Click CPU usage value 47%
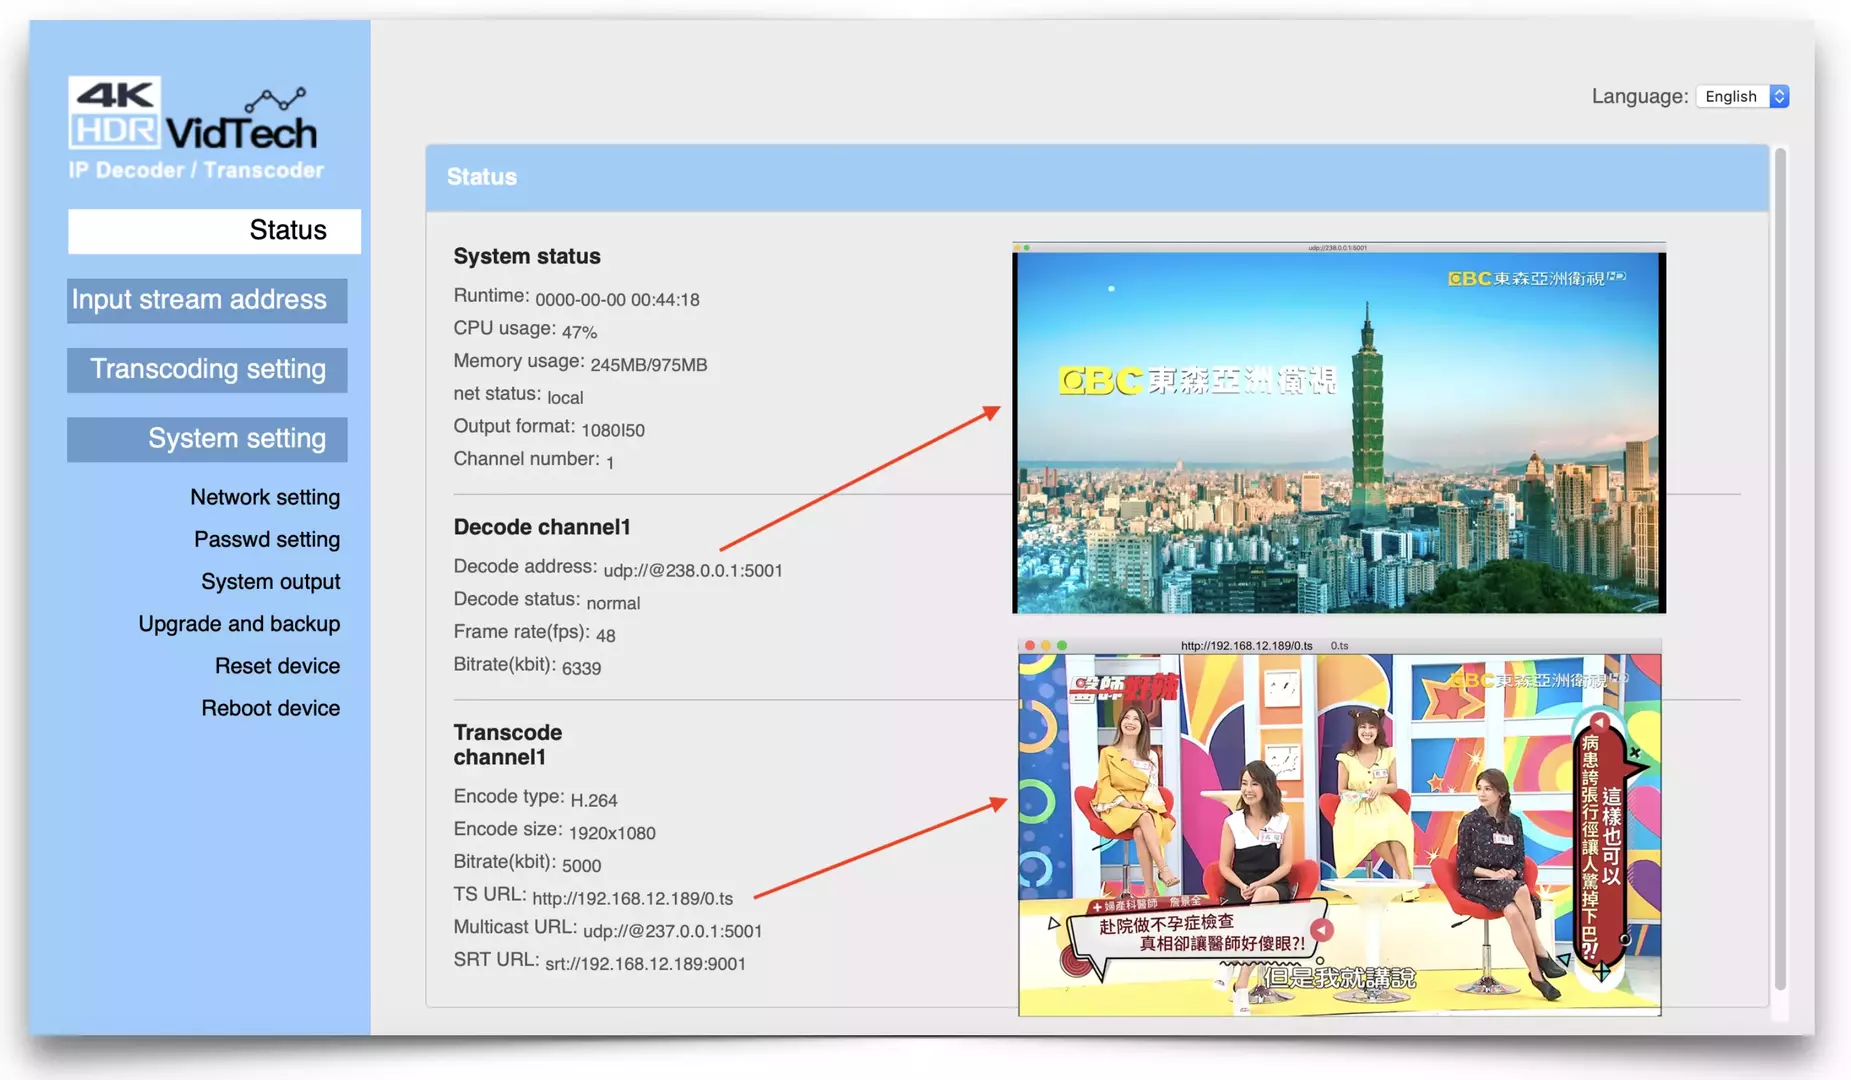The height and width of the screenshot is (1080, 1851). (x=579, y=332)
